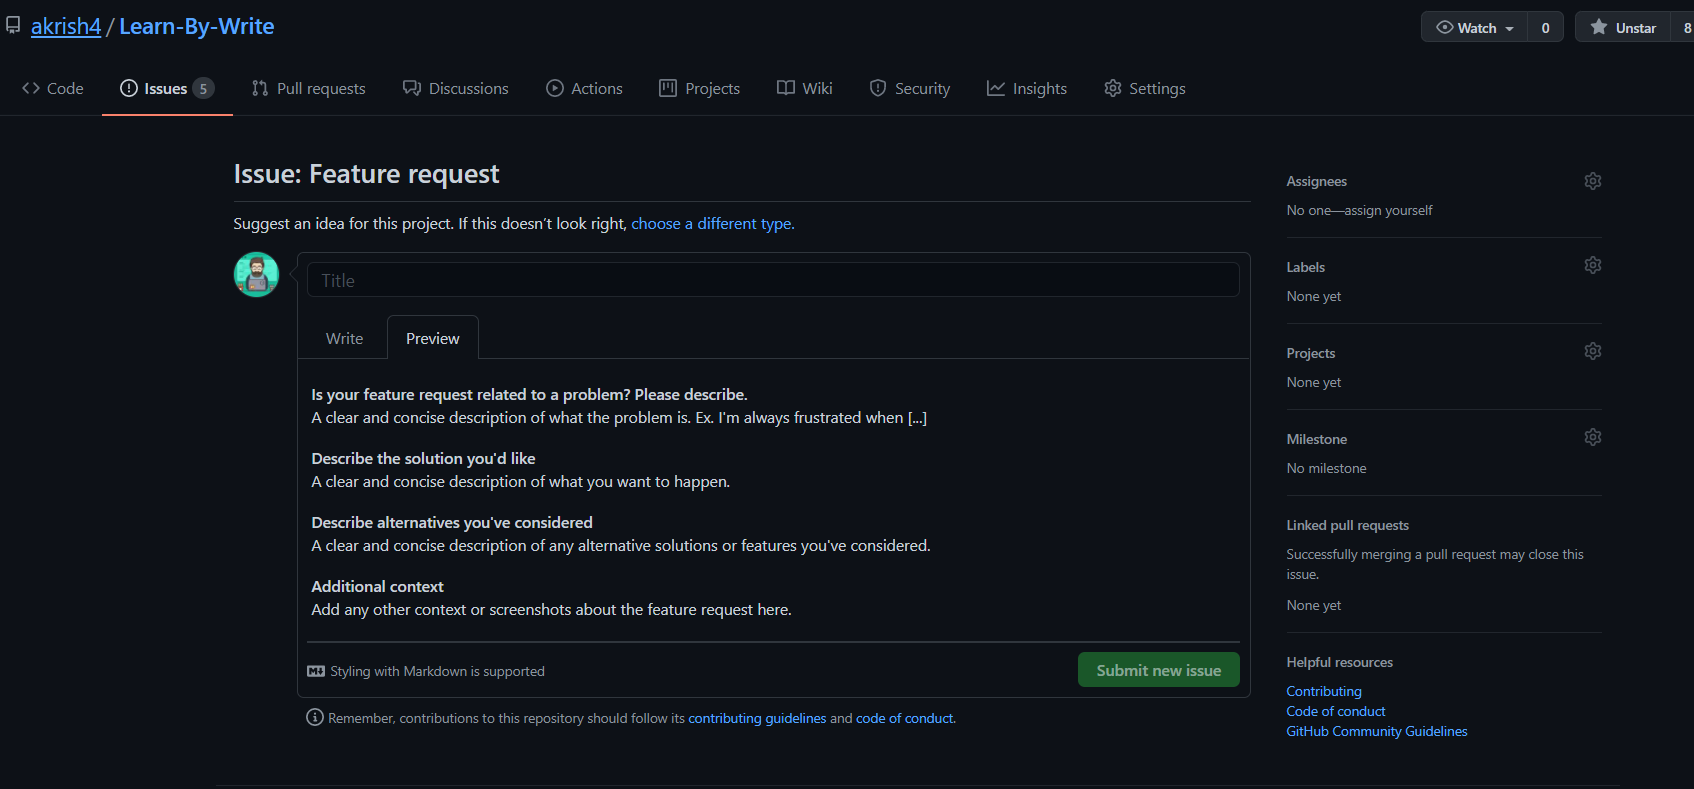The image size is (1694, 789).
Task: Click the 'No milestone' text
Action: 1327,468
